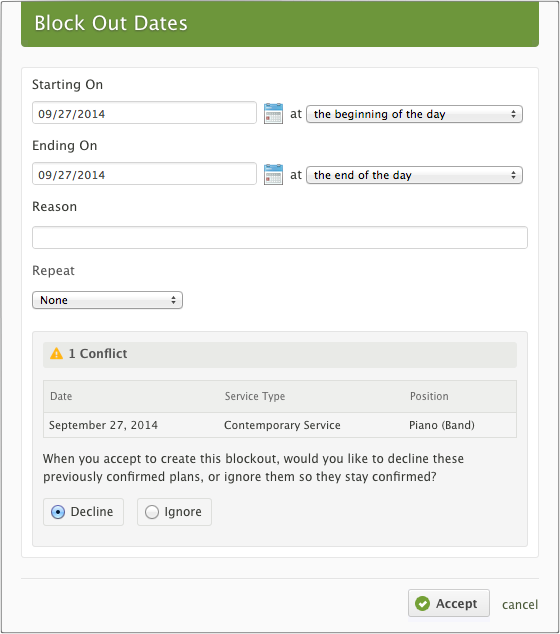Open the 'beginning of the day' dropdown
Image resolution: width=560 pixels, height=634 pixels.
[414, 114]
